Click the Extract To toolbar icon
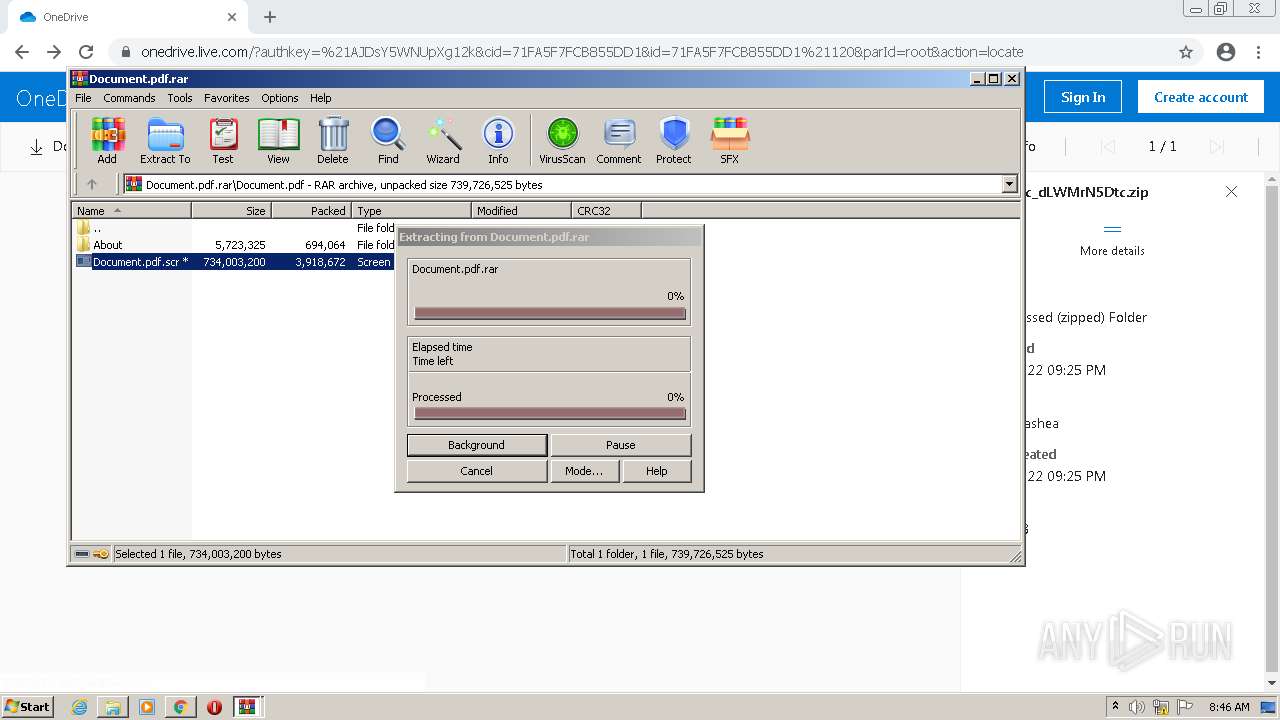Viewport: 1280px width, 720px height. click(165, 140)
